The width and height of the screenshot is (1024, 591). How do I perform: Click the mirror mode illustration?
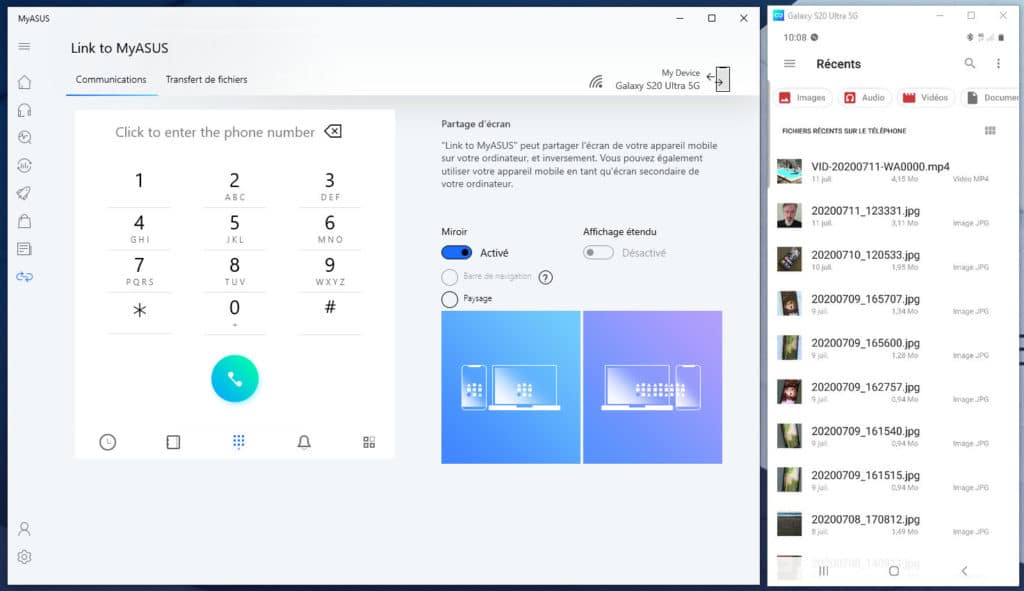tap(511, 387)
